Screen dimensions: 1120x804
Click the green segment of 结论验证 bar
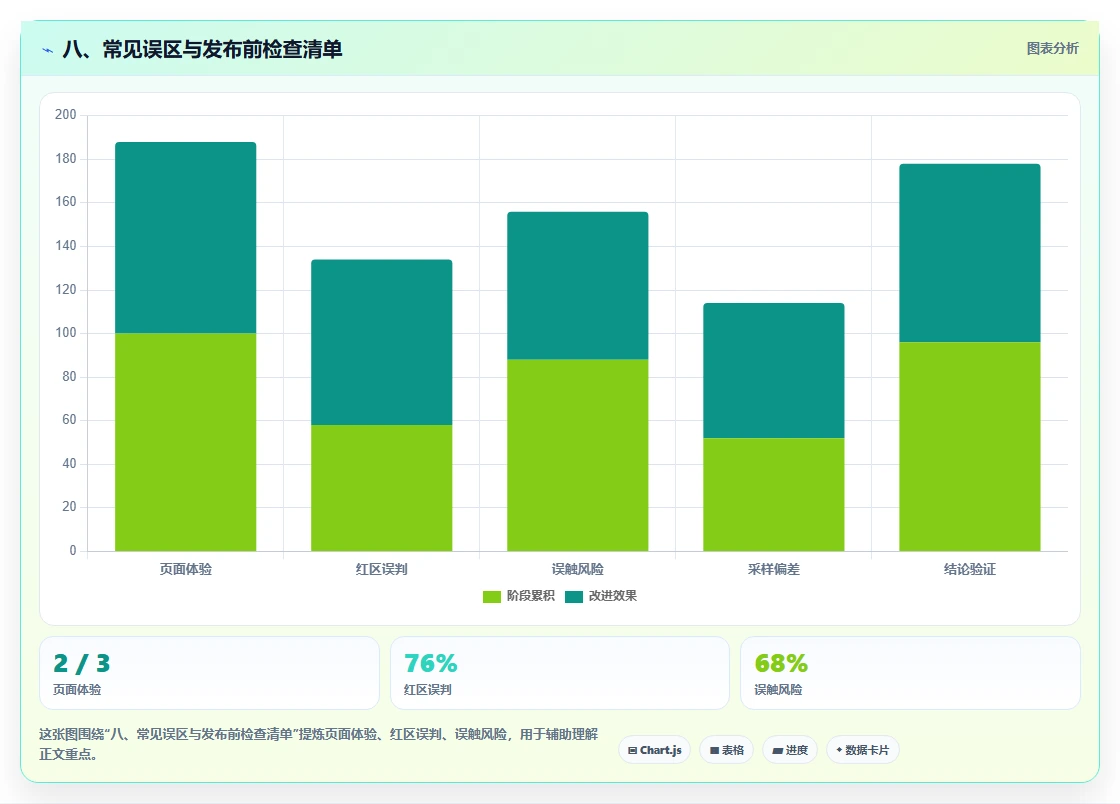tap(970, 447)
